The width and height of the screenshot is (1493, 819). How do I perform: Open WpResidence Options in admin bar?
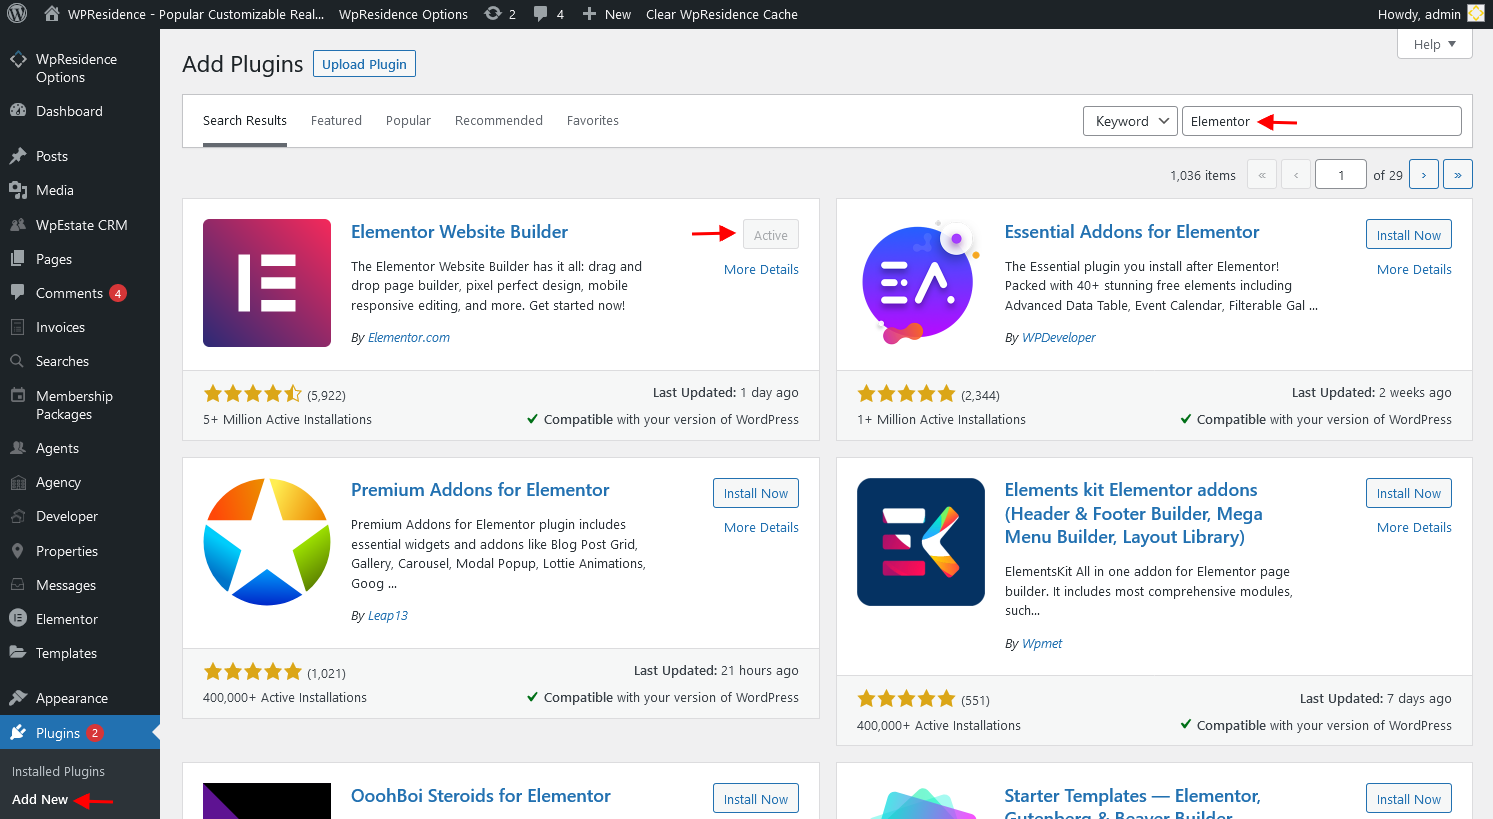point(403,14)
